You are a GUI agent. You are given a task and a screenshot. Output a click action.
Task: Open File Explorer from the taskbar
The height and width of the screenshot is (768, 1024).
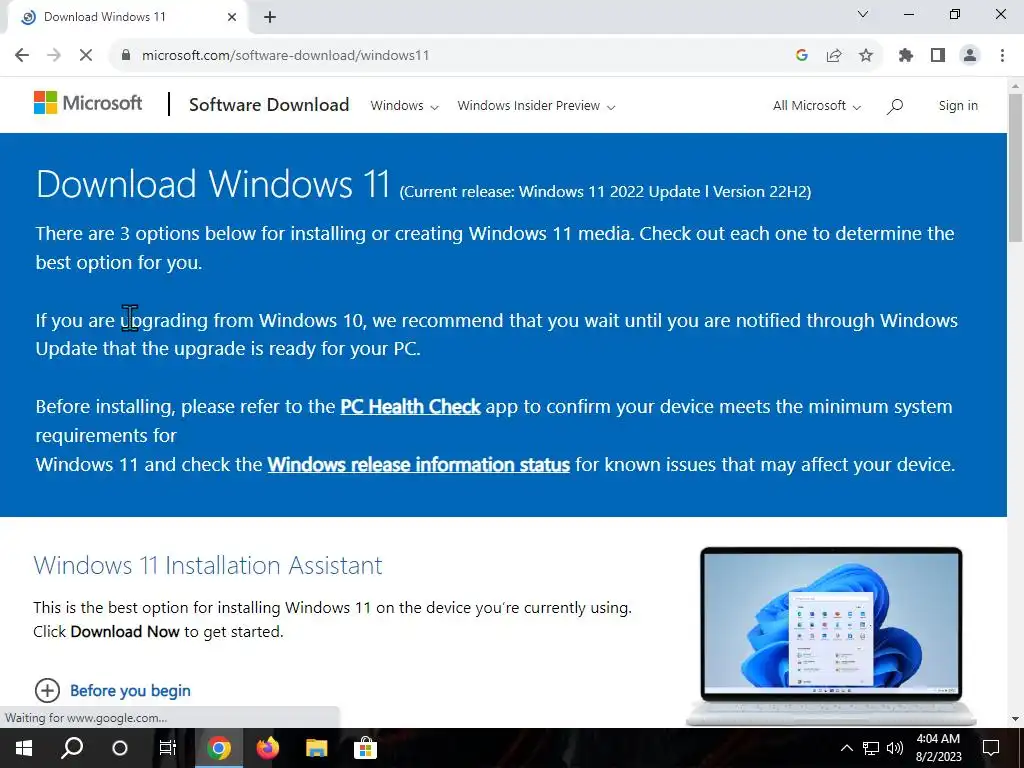click(x=316, y=748)
